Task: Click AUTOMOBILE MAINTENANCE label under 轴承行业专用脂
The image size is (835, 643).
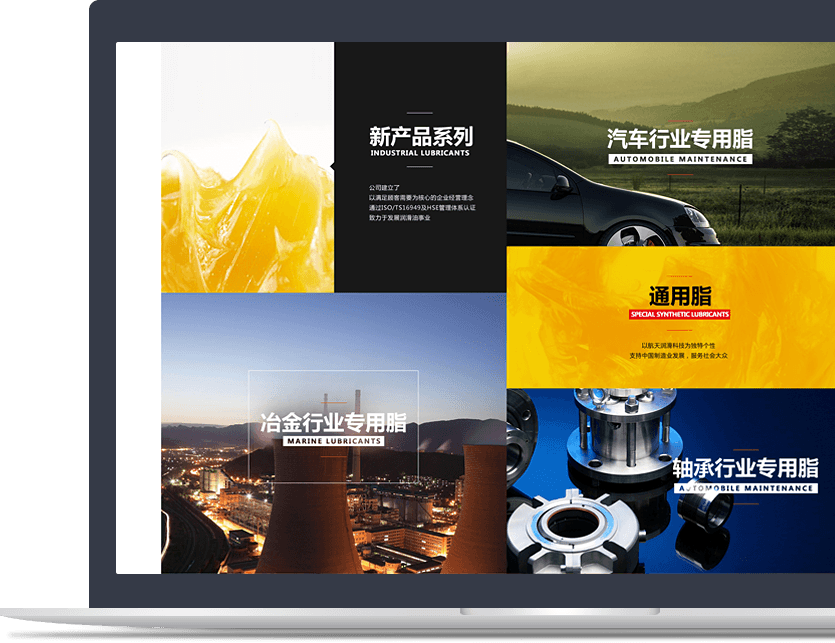Action: click(749, 490)
